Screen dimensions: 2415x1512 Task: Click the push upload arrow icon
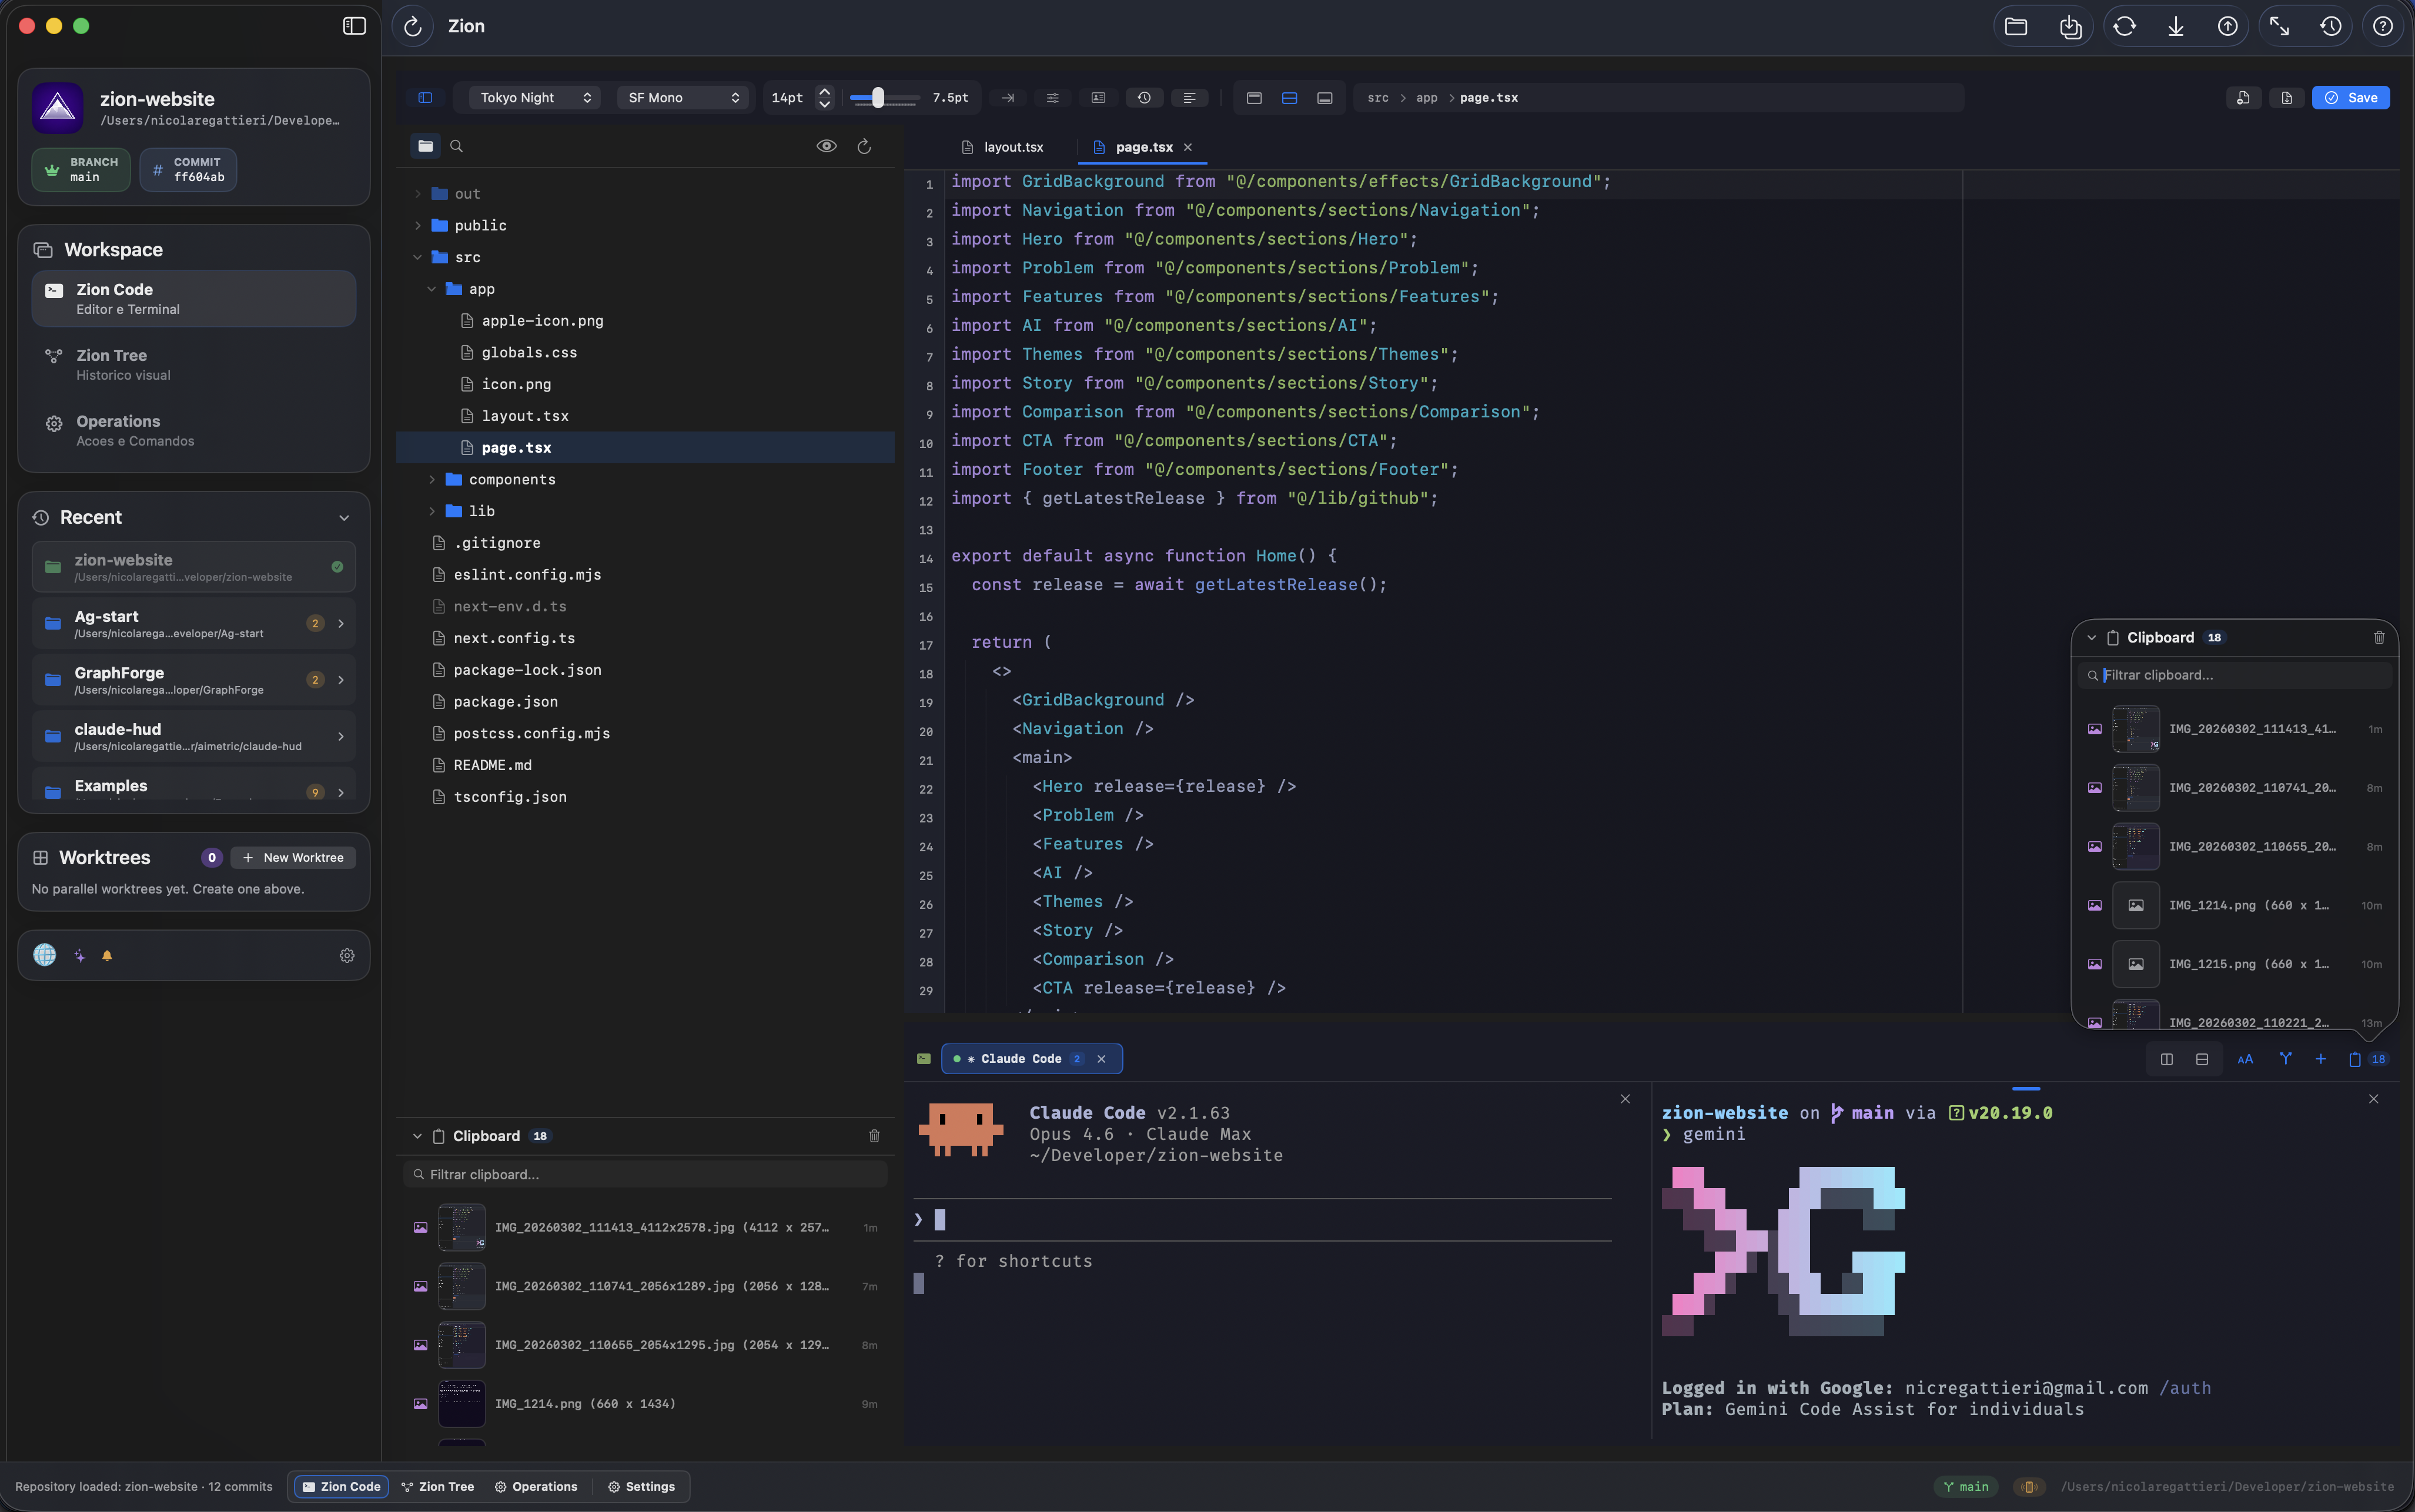[x=2228, y=27]
